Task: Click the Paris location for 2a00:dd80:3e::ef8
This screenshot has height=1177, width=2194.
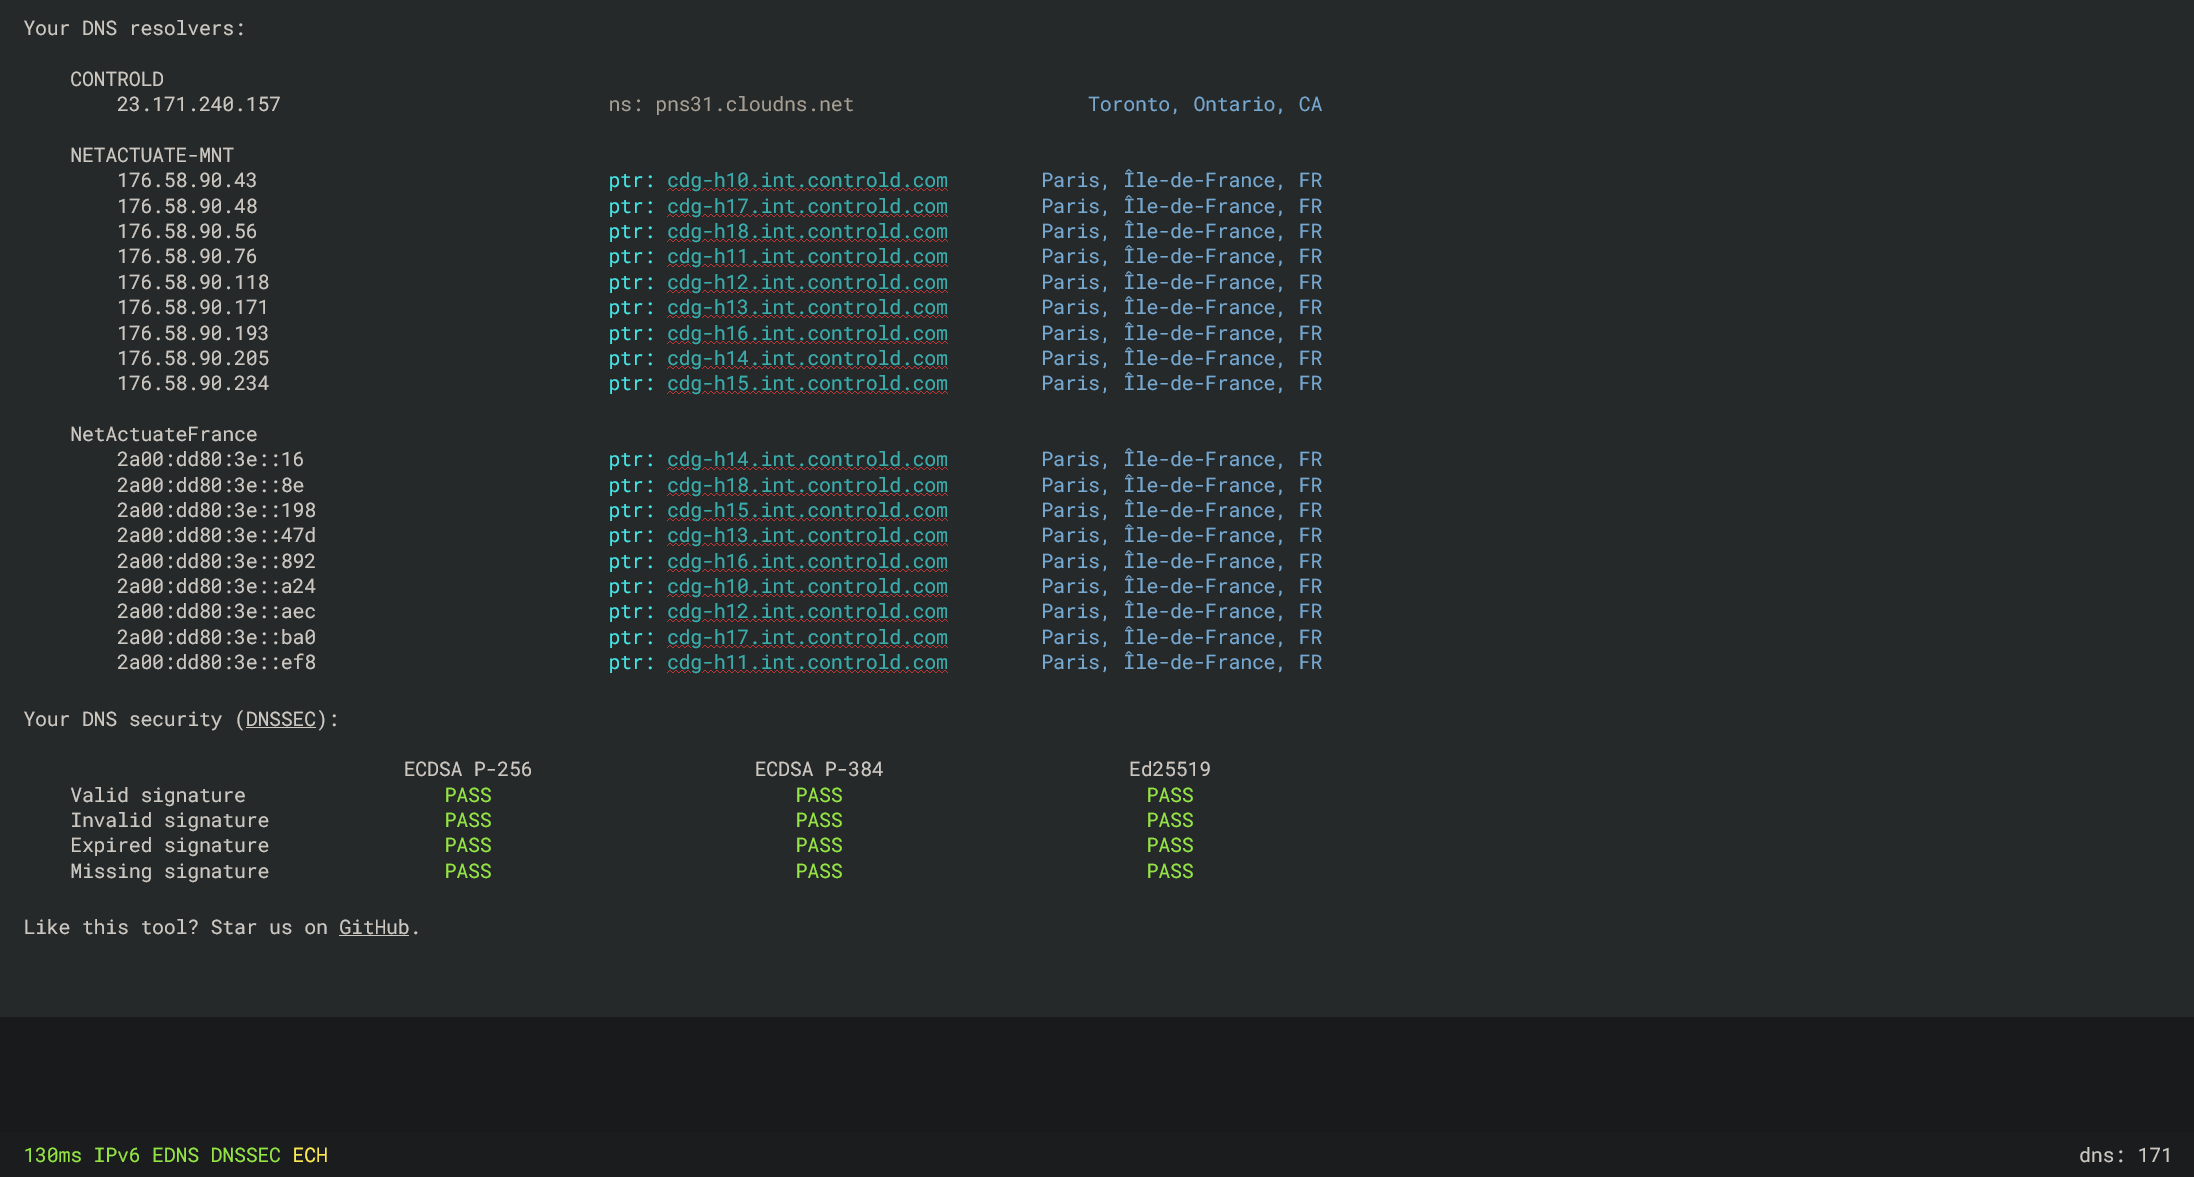Action: [1182, 662]
